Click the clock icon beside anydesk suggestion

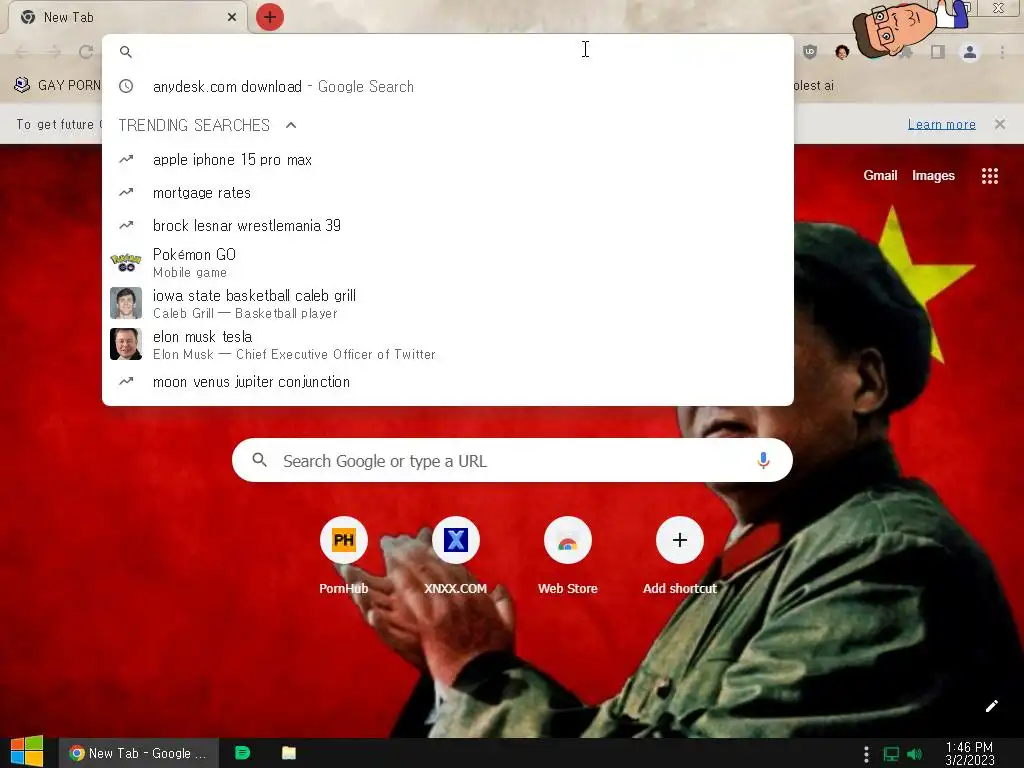pyautogui.click(x=126, y=86)
